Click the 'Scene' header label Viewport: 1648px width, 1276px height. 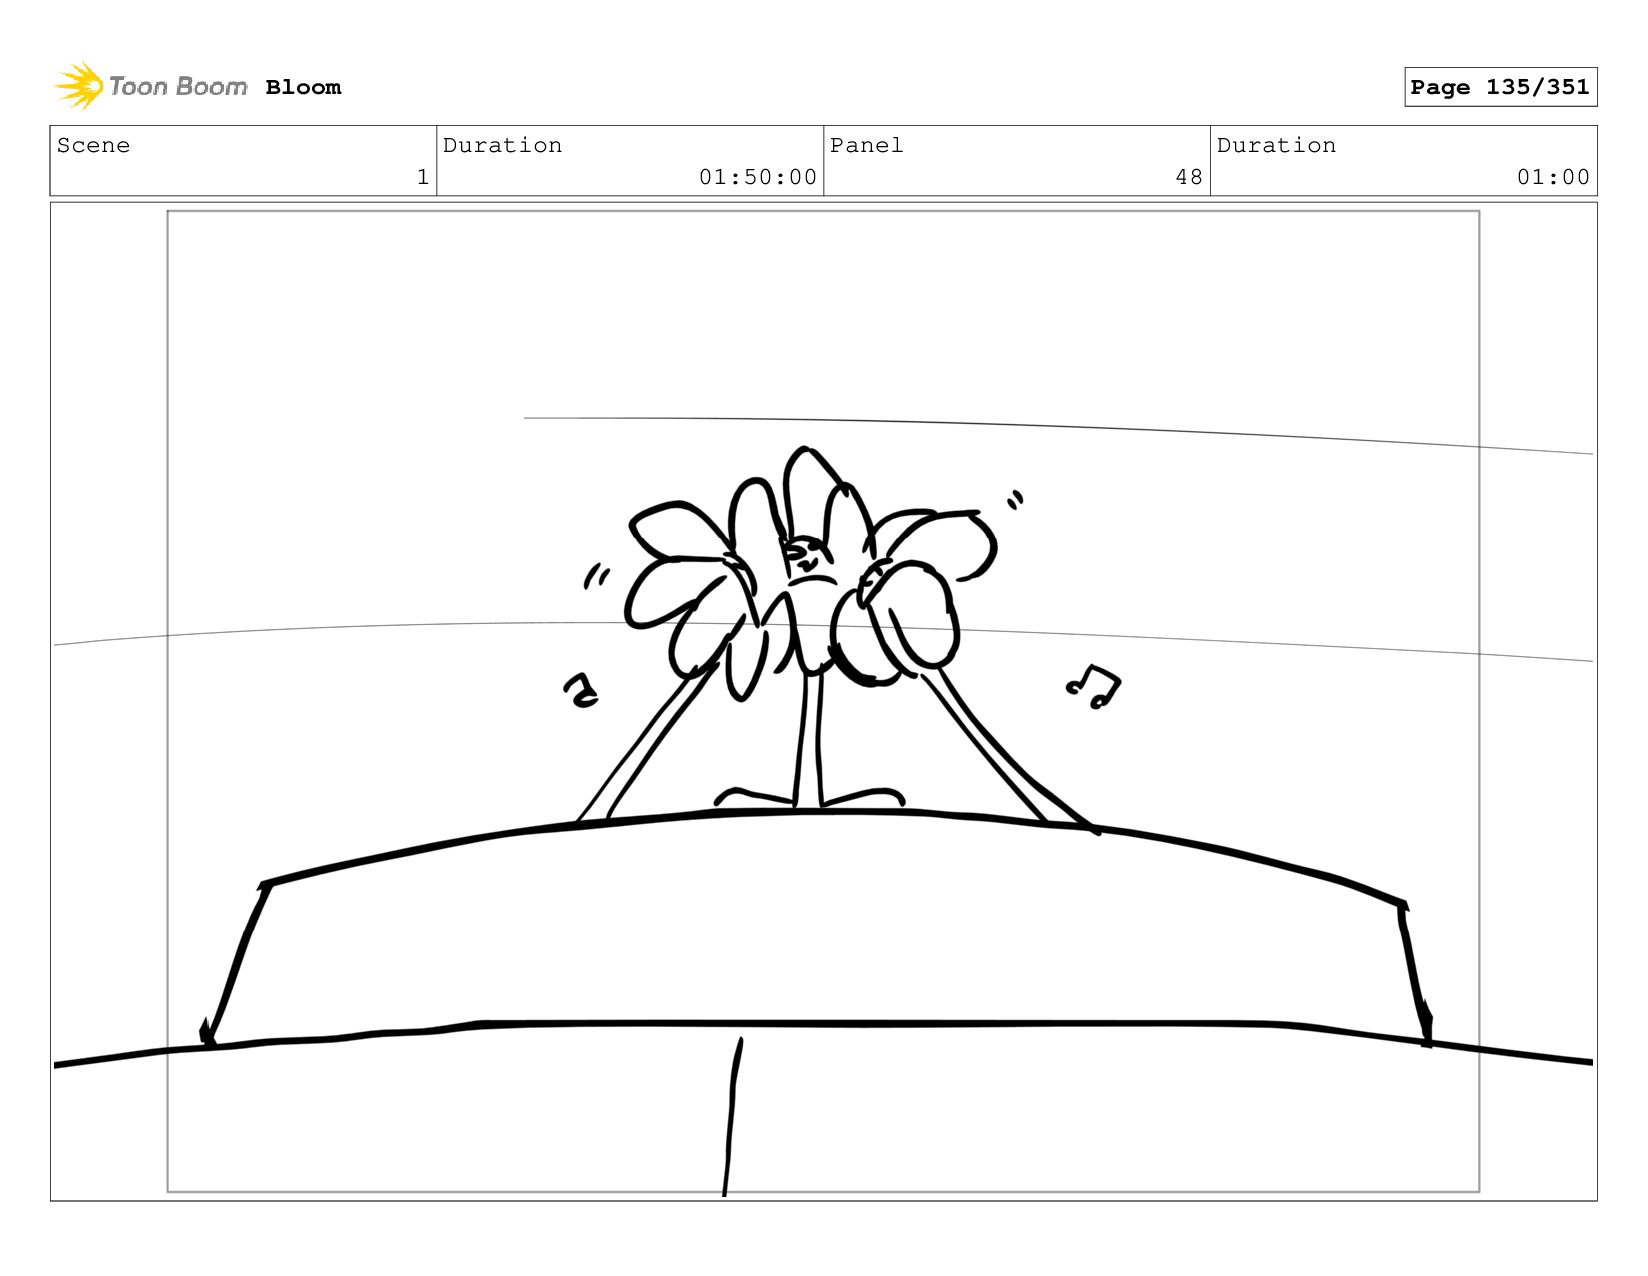click(93, 145)
